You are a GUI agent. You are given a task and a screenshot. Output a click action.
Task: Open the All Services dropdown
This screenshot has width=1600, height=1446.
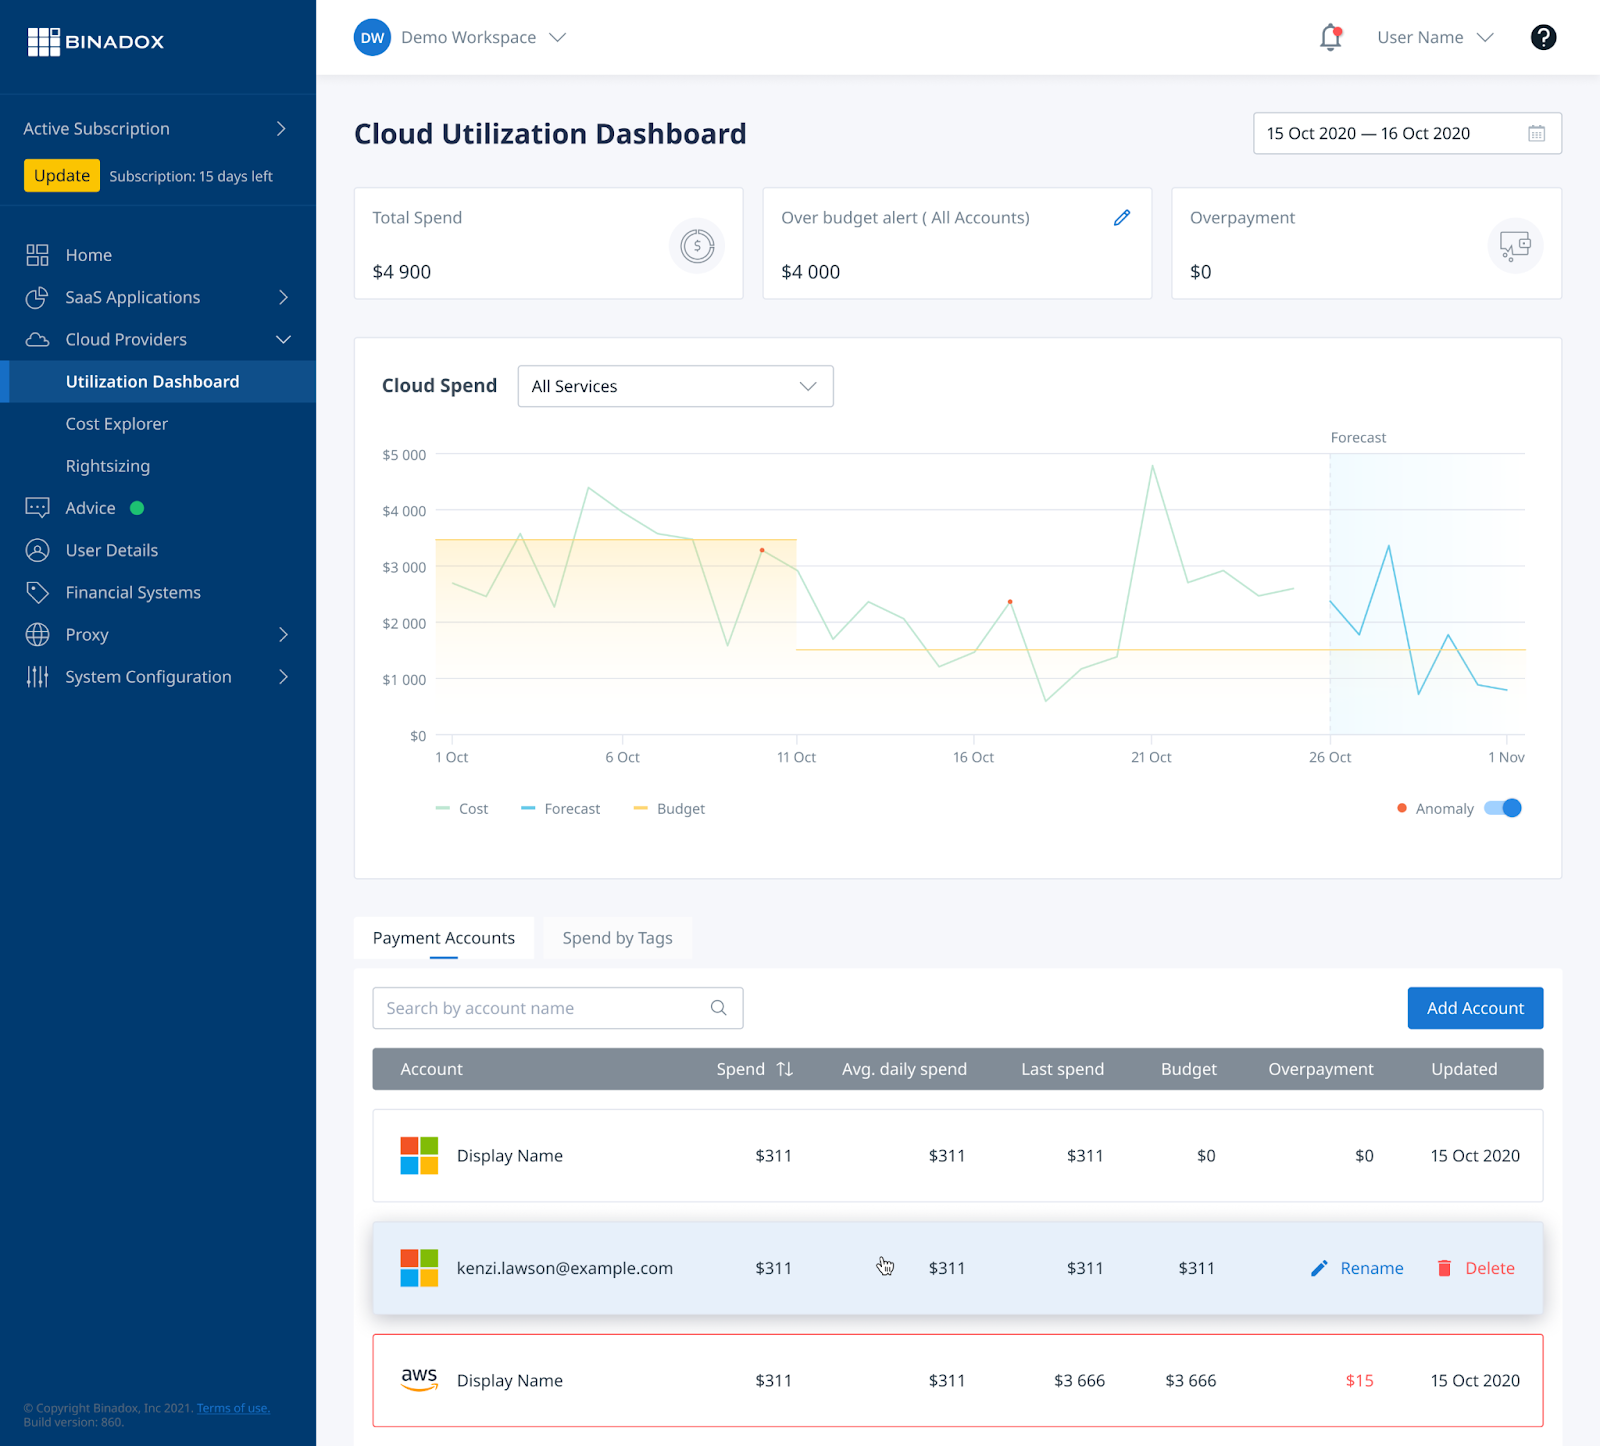point(675,386)
